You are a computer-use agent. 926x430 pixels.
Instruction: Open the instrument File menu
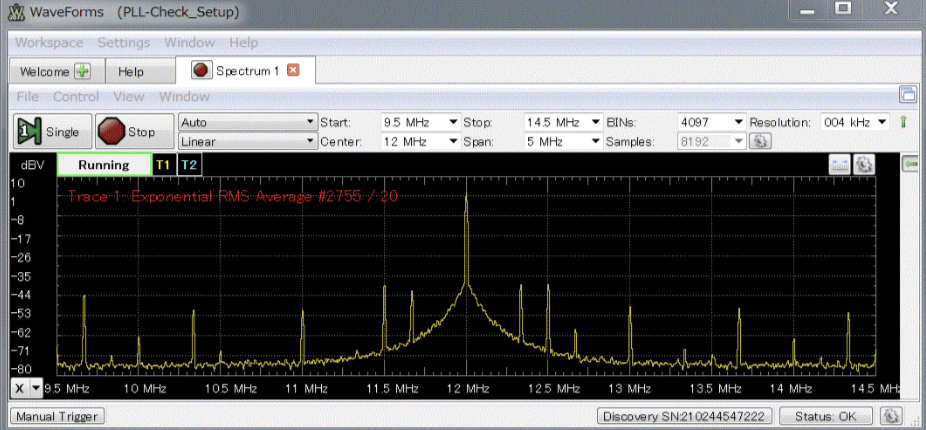28,96
